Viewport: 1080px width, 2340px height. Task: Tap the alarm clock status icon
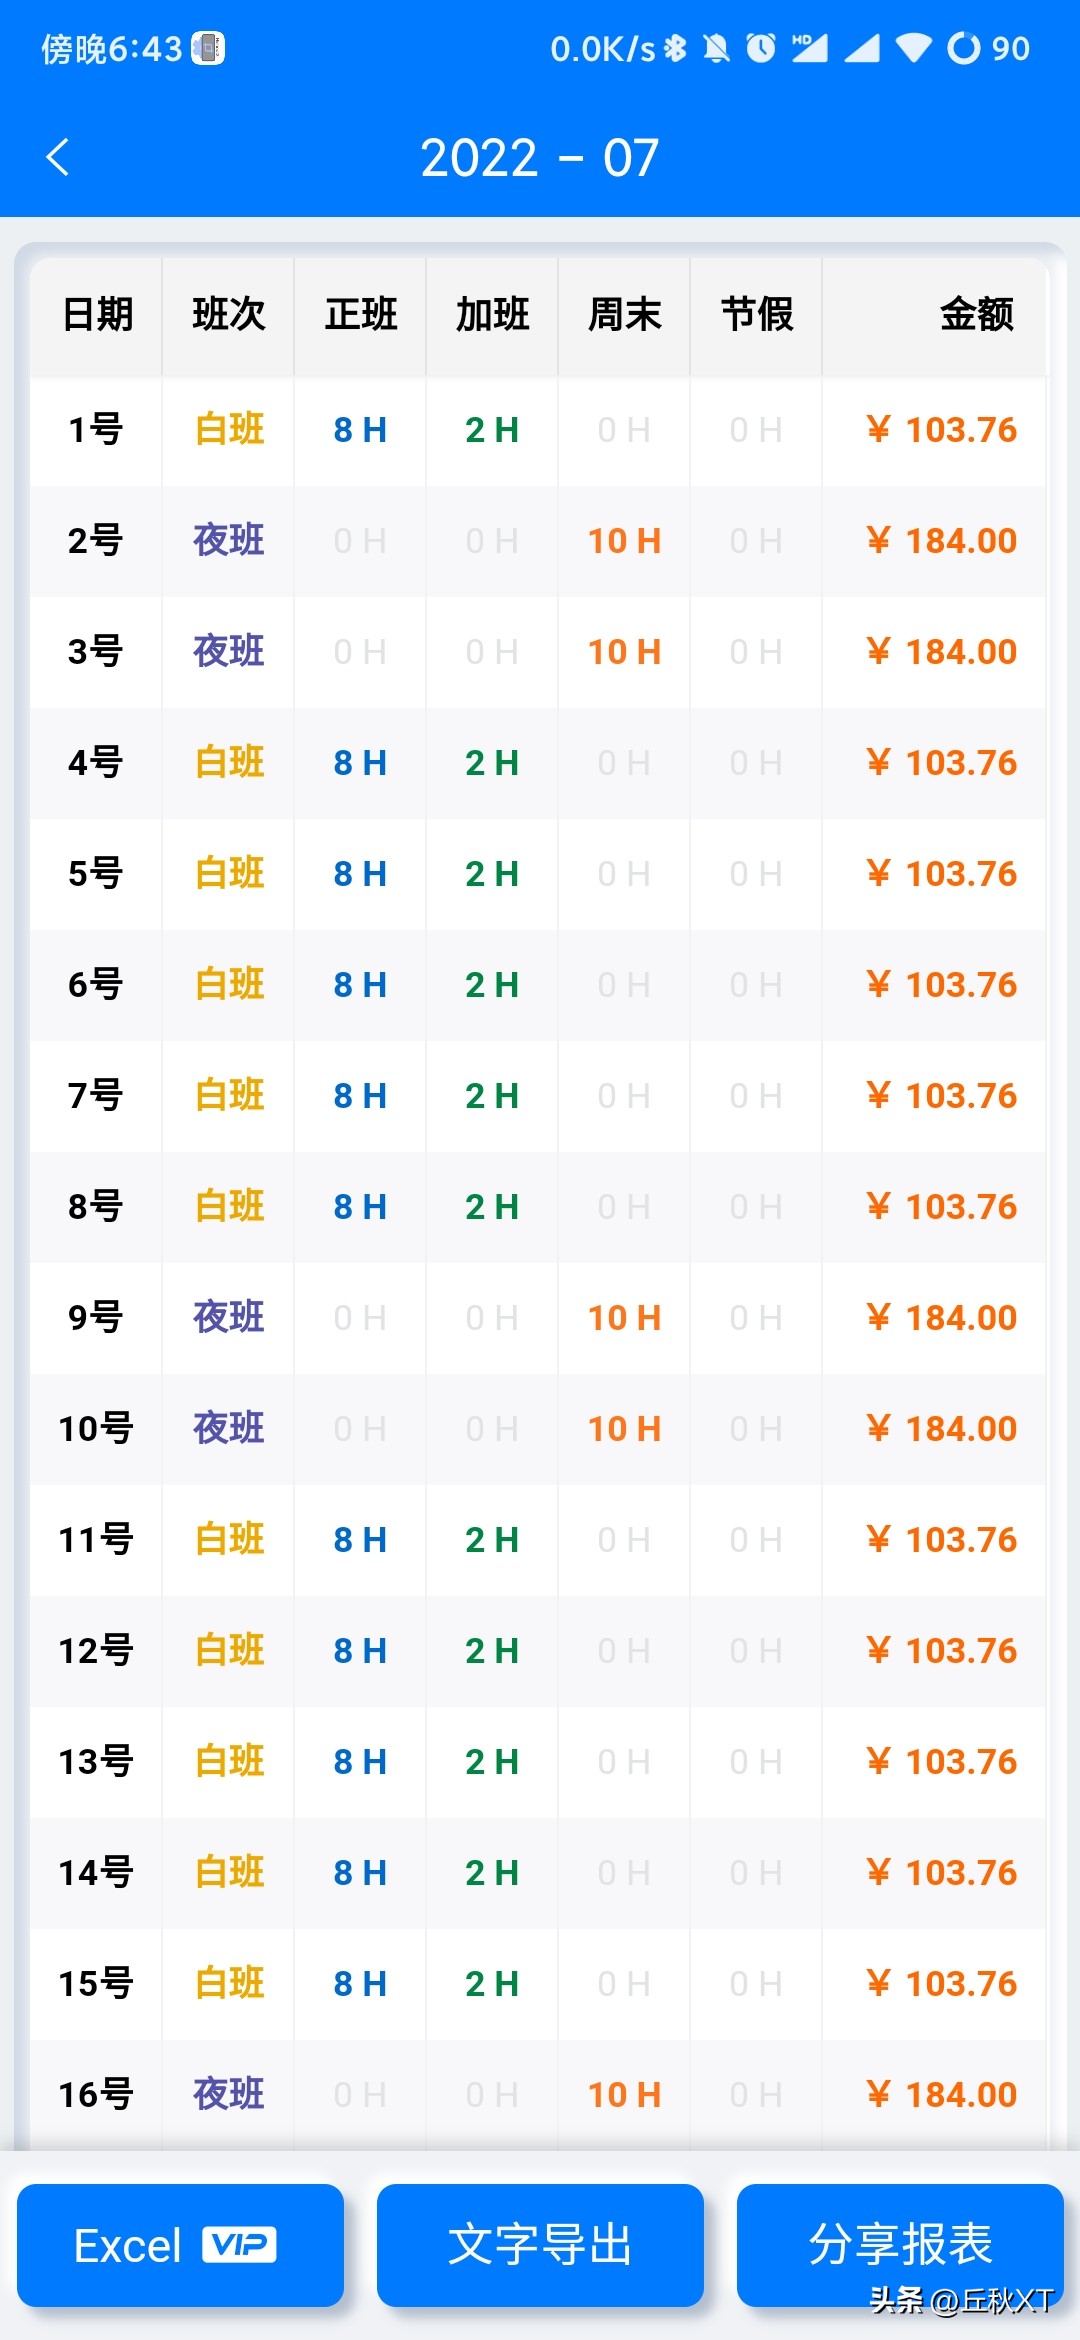pos(761,48)
